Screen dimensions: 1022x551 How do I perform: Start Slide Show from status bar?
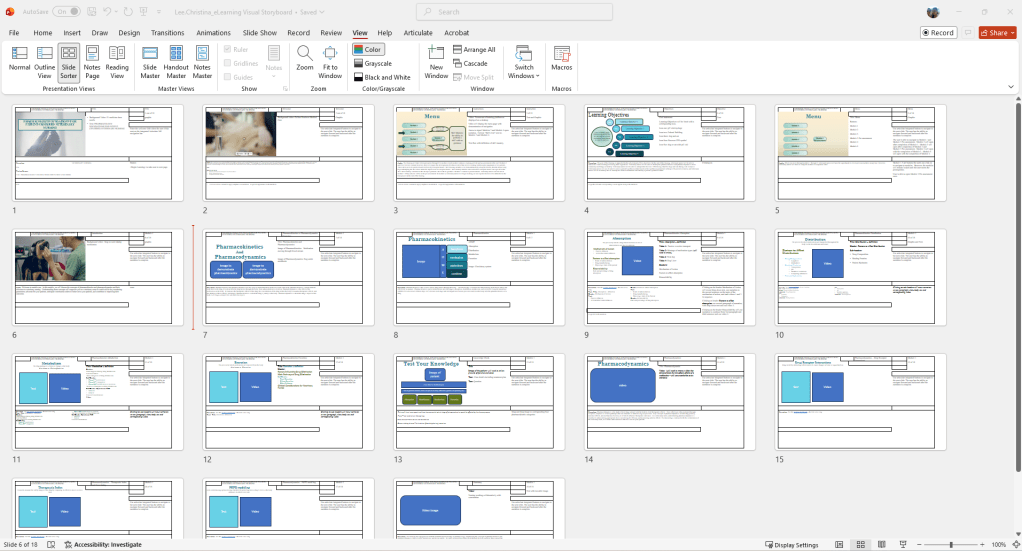pyautogui.click(x=903, y=544)
